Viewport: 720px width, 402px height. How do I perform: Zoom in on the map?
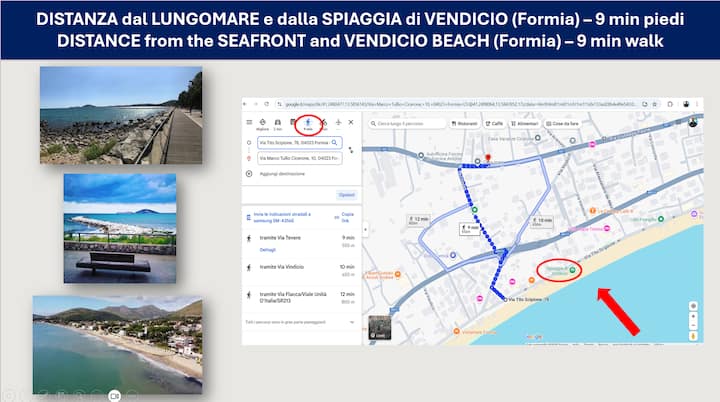[x=693, y=317]
